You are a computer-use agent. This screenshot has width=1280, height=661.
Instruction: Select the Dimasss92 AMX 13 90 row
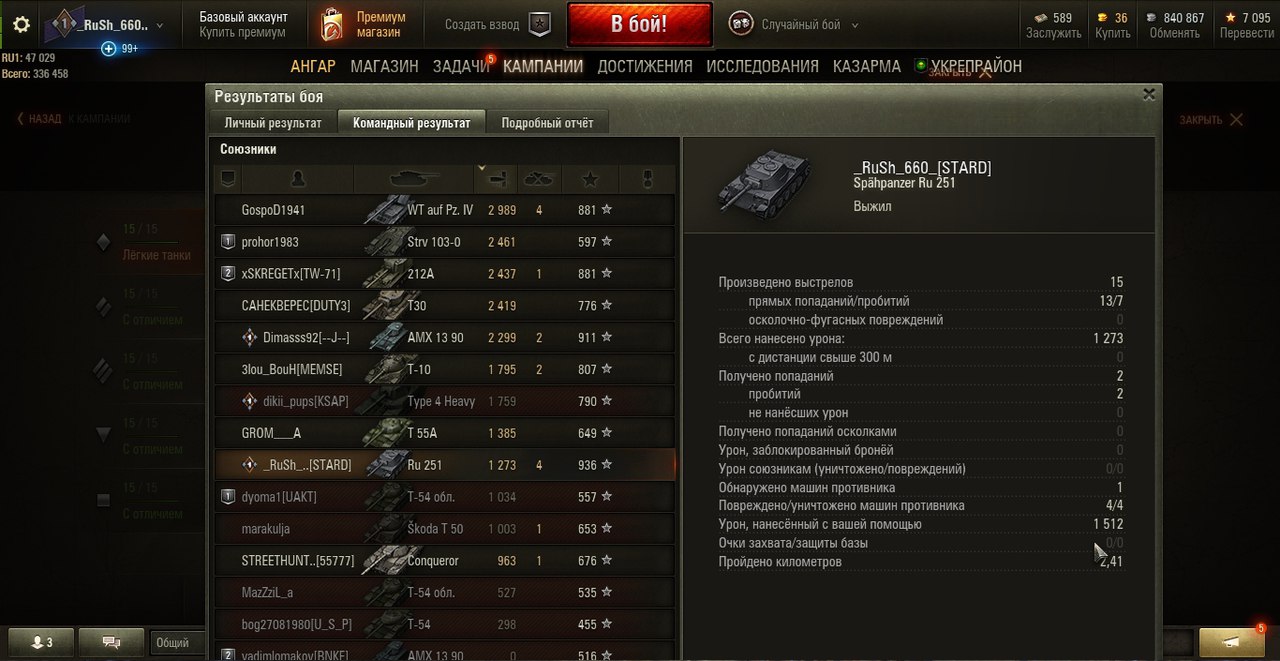[445, 338]
